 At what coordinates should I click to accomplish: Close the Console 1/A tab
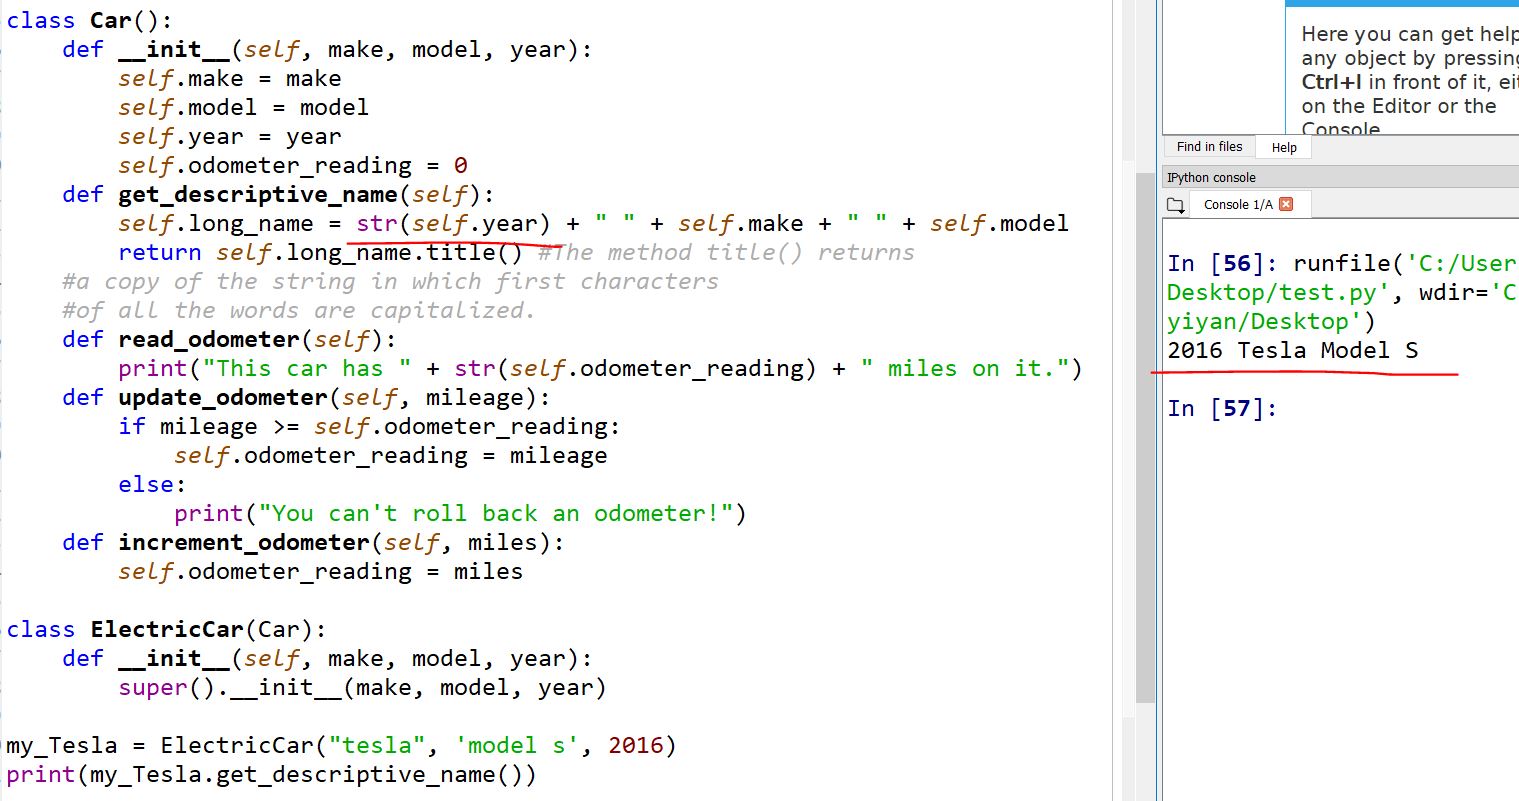tap(1286, 204)
